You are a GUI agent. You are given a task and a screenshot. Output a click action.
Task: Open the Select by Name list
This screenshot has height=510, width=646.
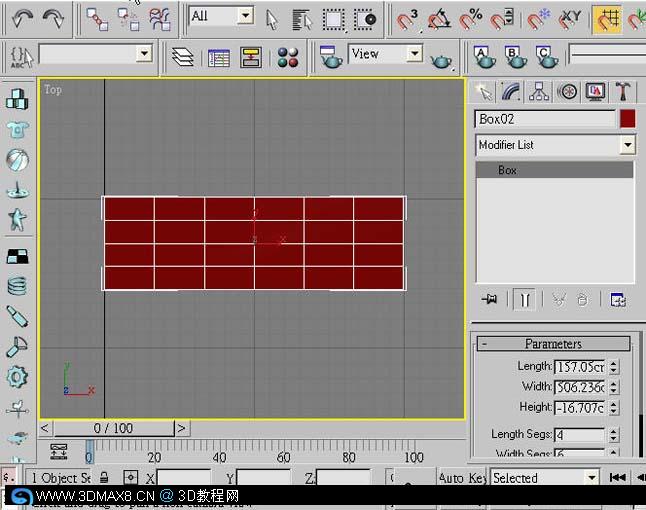[x=302, y=20]
